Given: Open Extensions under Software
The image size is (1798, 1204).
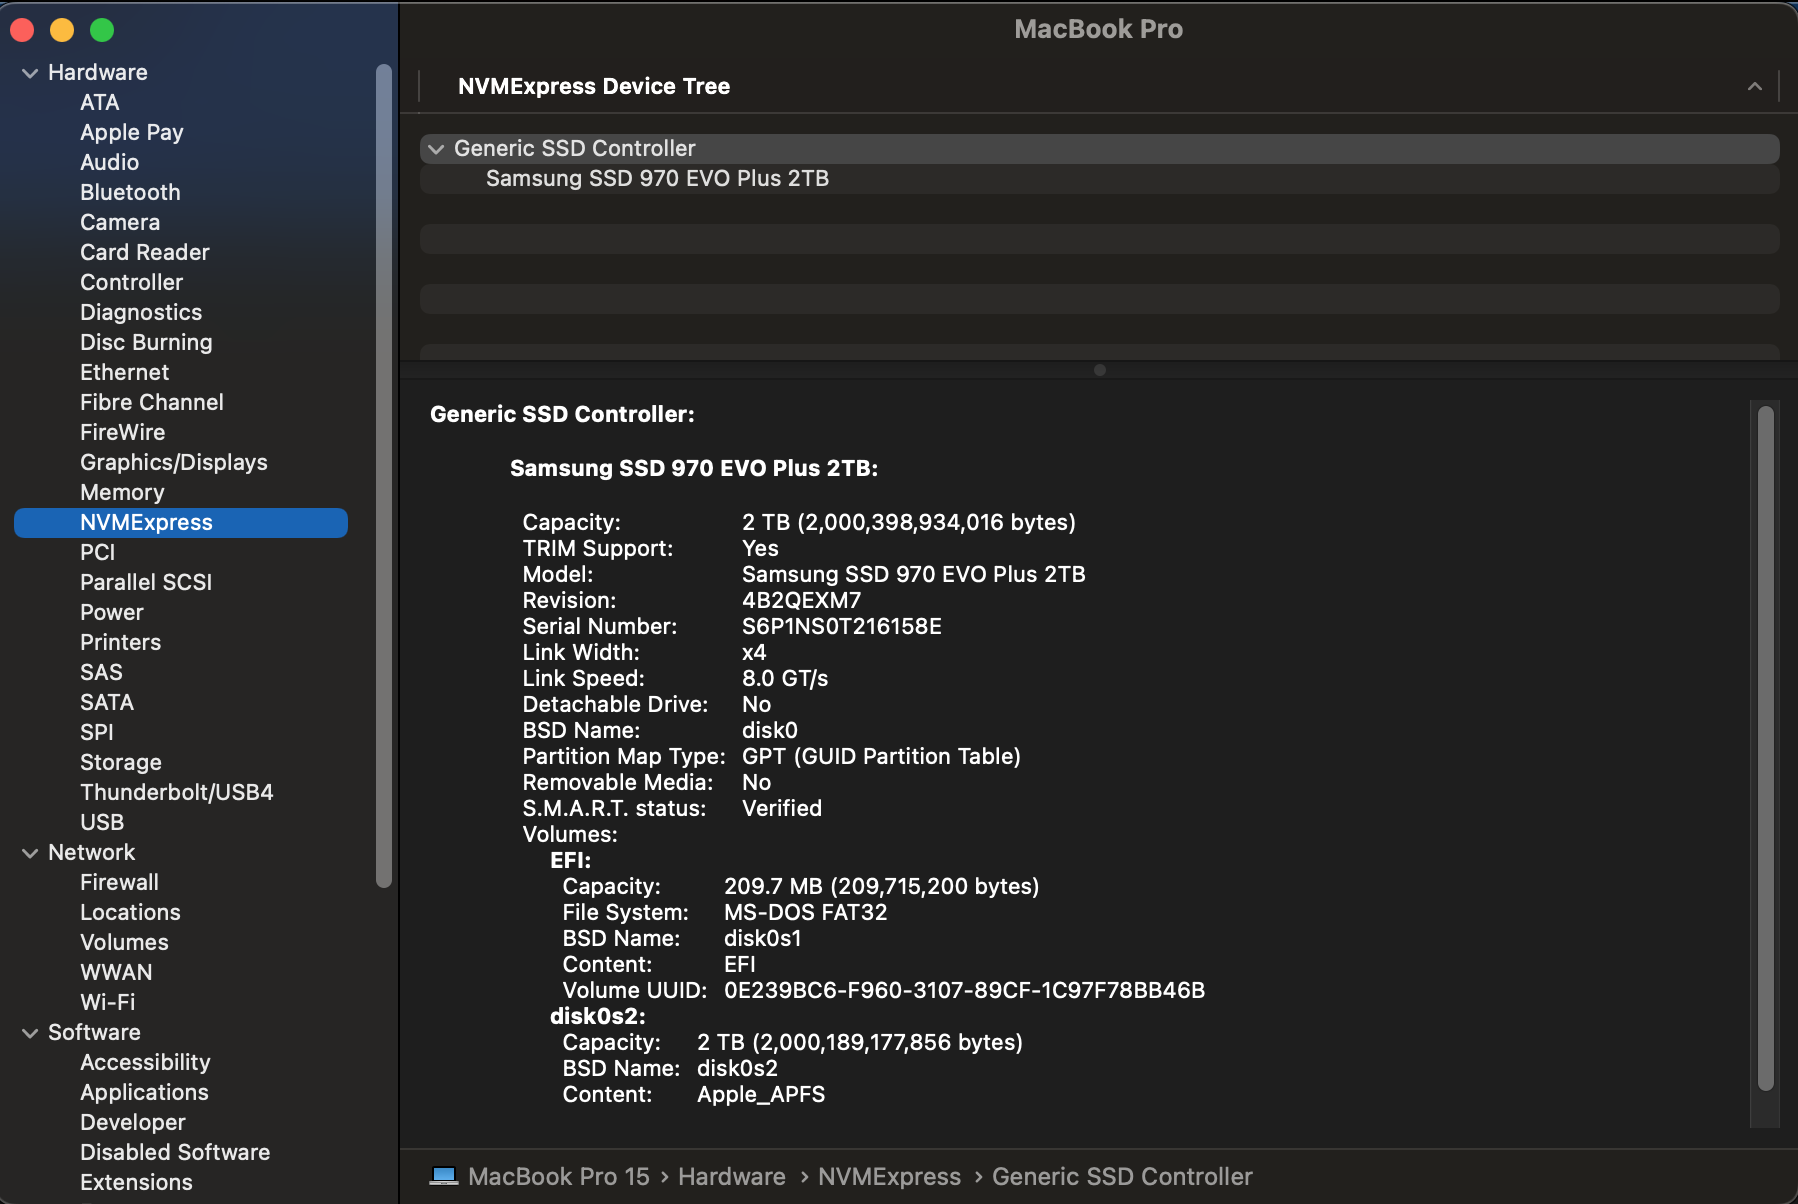Looking at the screenshot, I should click(137, 1183).
